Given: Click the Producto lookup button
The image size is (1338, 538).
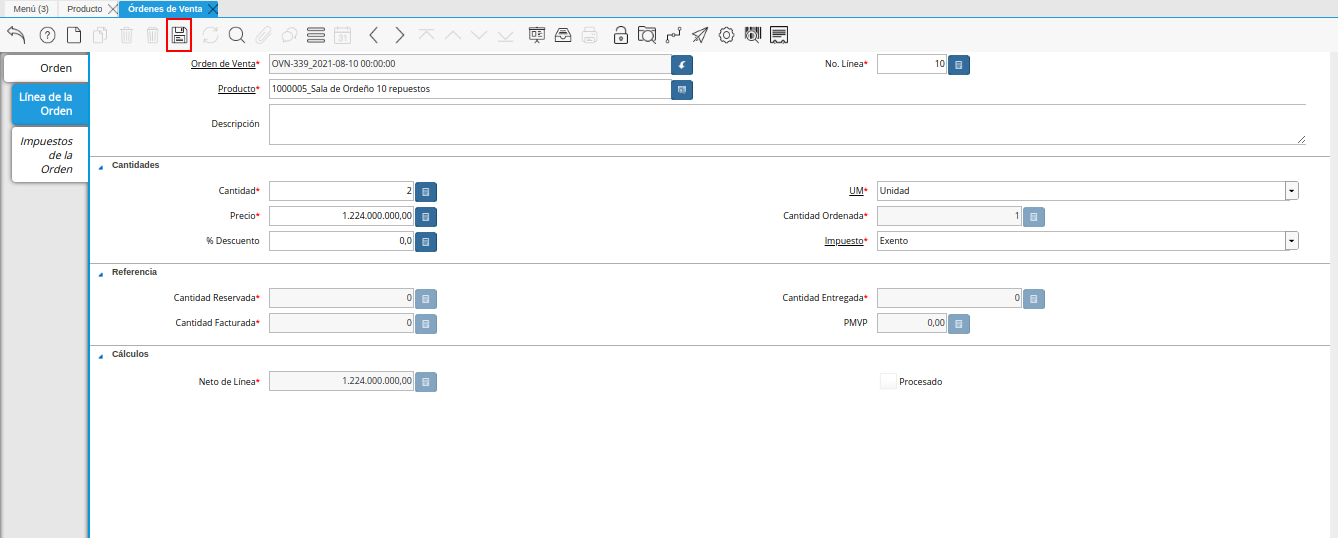Looking at the screenshot, I should point(682,90).
